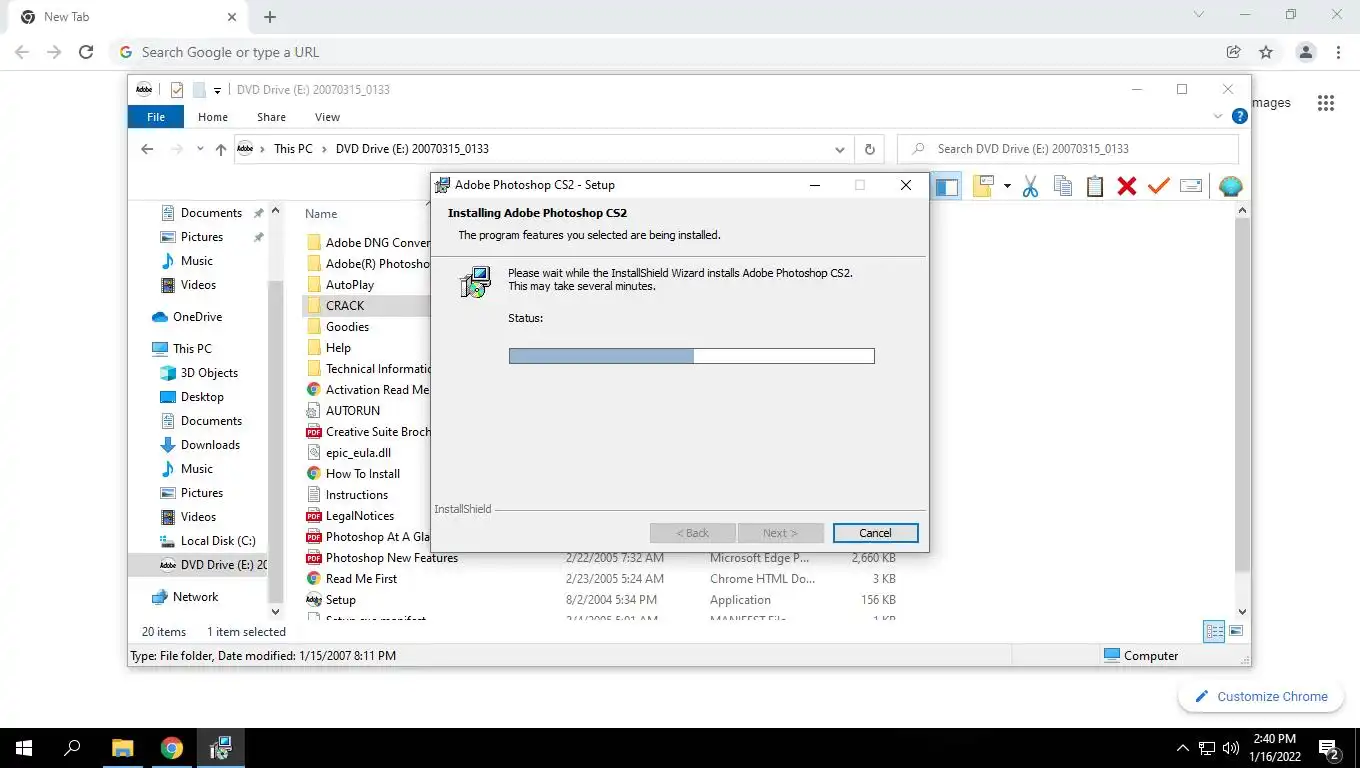Switch to the Share ribbon tab
Screen dimensions: 1360x768
tap(271, 117)
